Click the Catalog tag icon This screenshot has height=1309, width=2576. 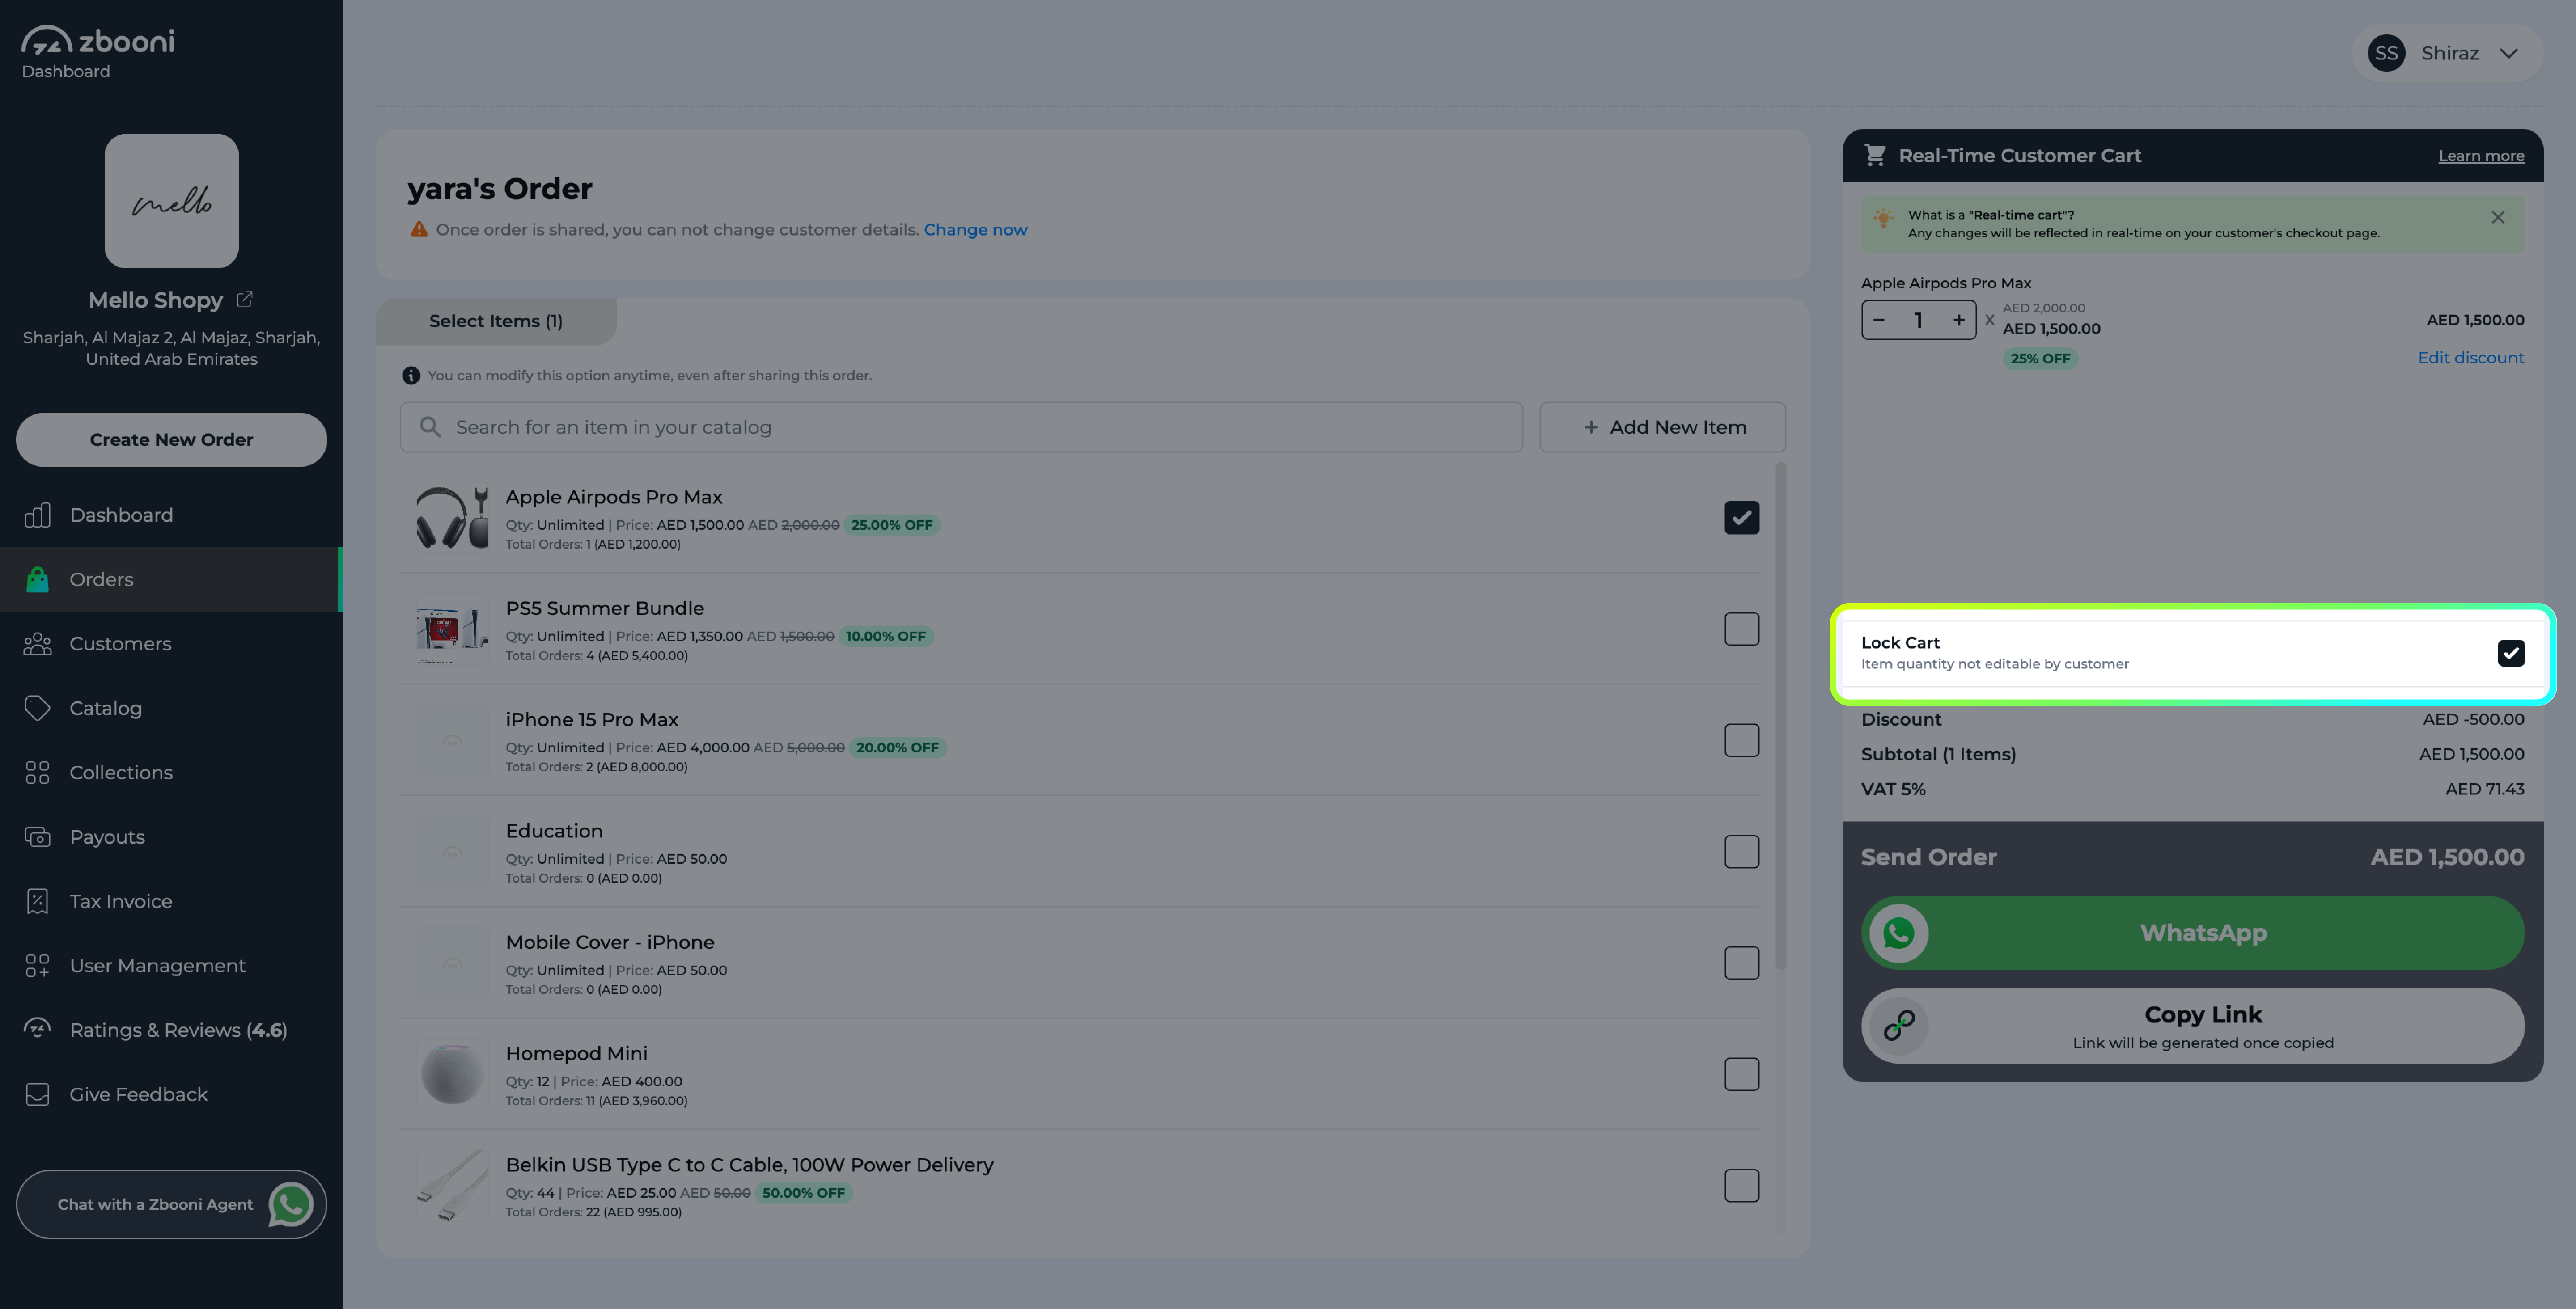pyautogui.click(x=37, y=708)
